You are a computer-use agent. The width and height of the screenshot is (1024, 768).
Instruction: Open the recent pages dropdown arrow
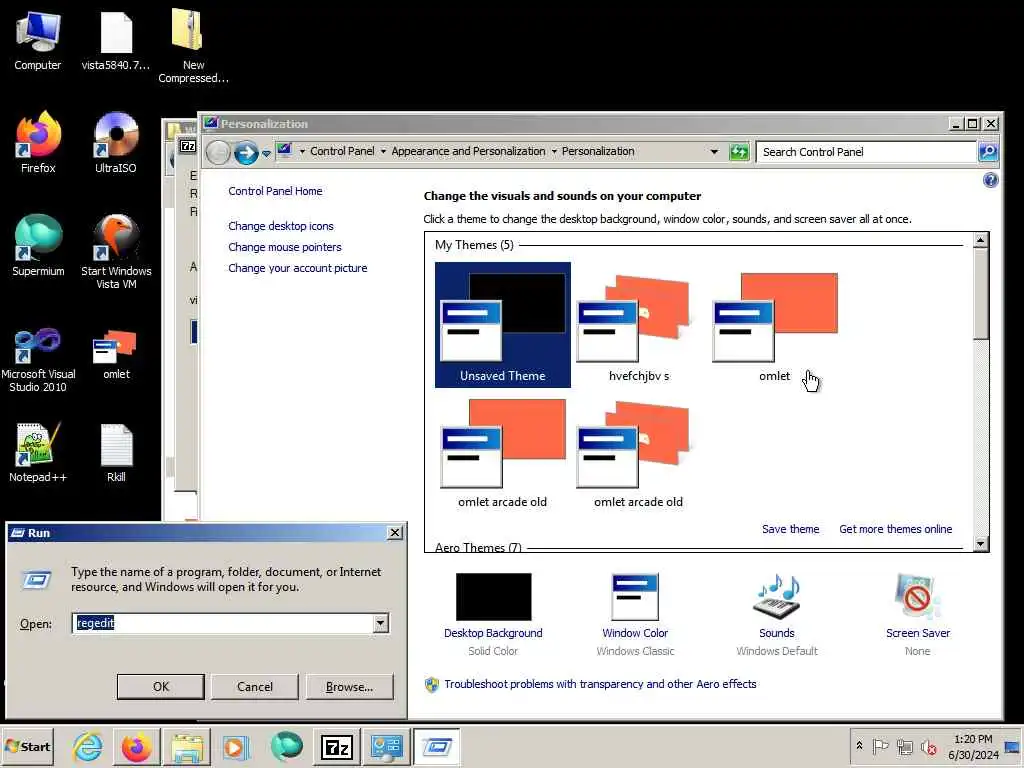266,153
